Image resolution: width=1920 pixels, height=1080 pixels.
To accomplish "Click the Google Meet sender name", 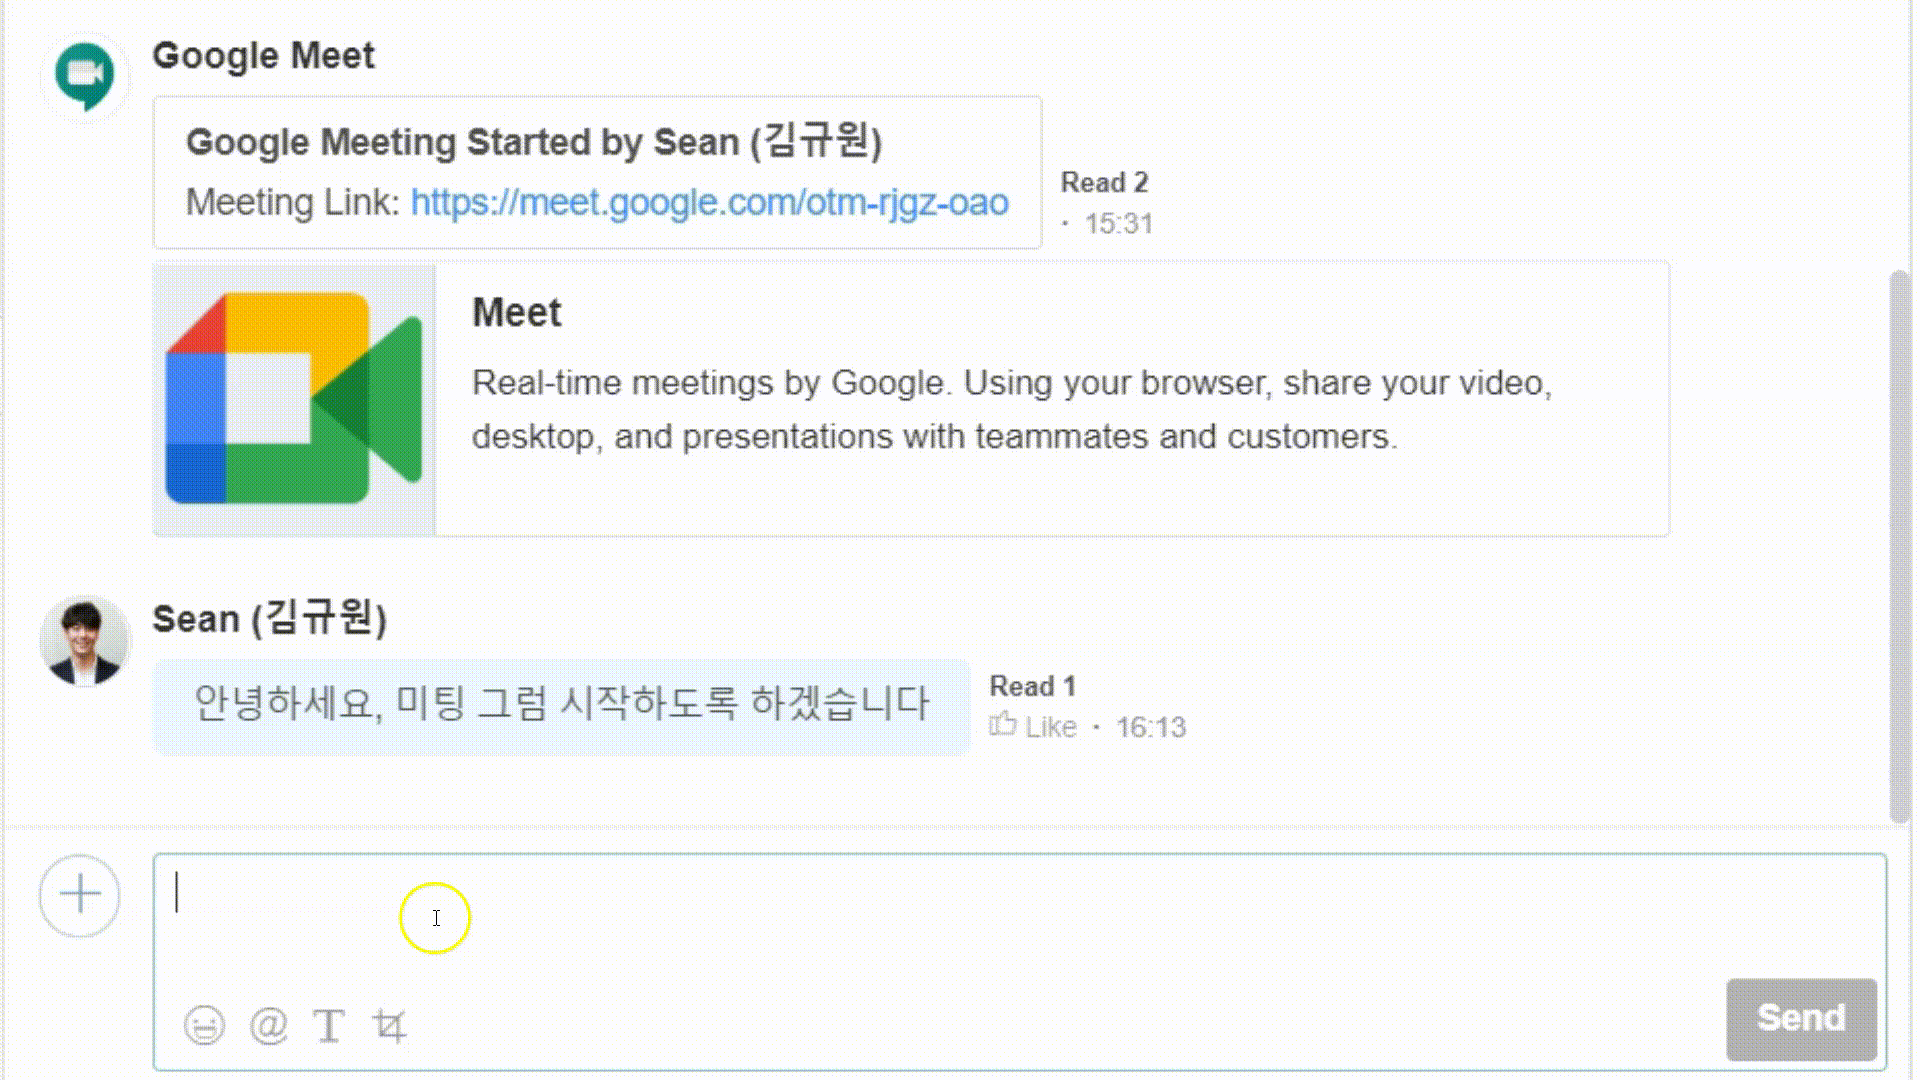I will 263,56.
